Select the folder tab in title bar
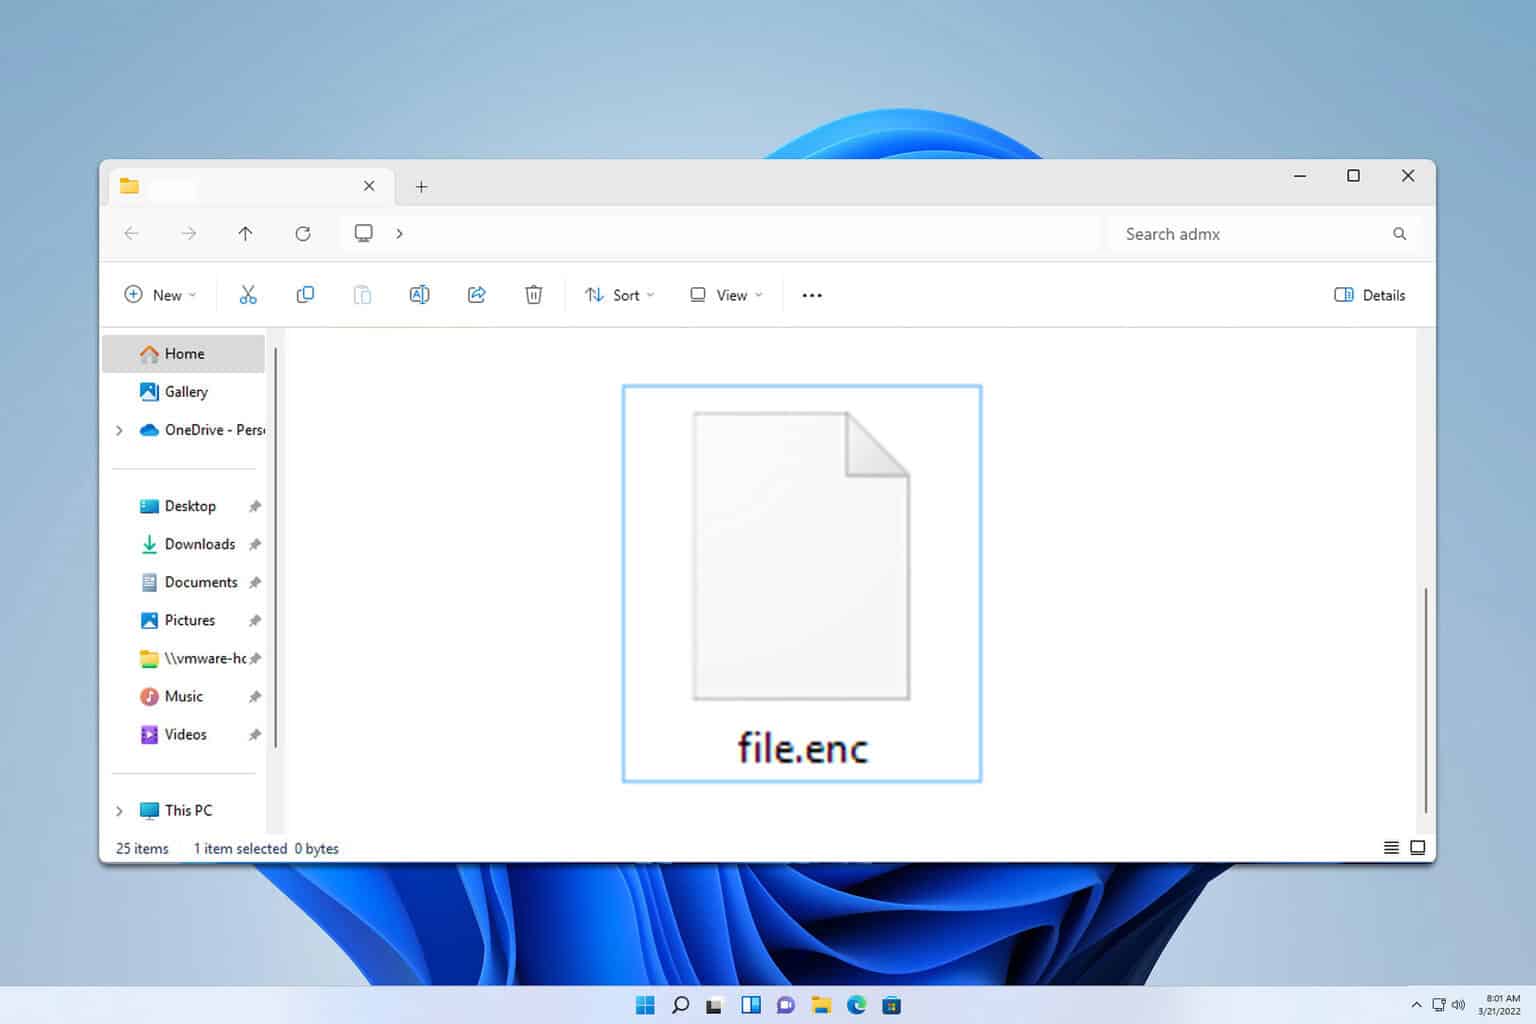This screenshot has width=1536, height=1024. [x=250, y=186]
